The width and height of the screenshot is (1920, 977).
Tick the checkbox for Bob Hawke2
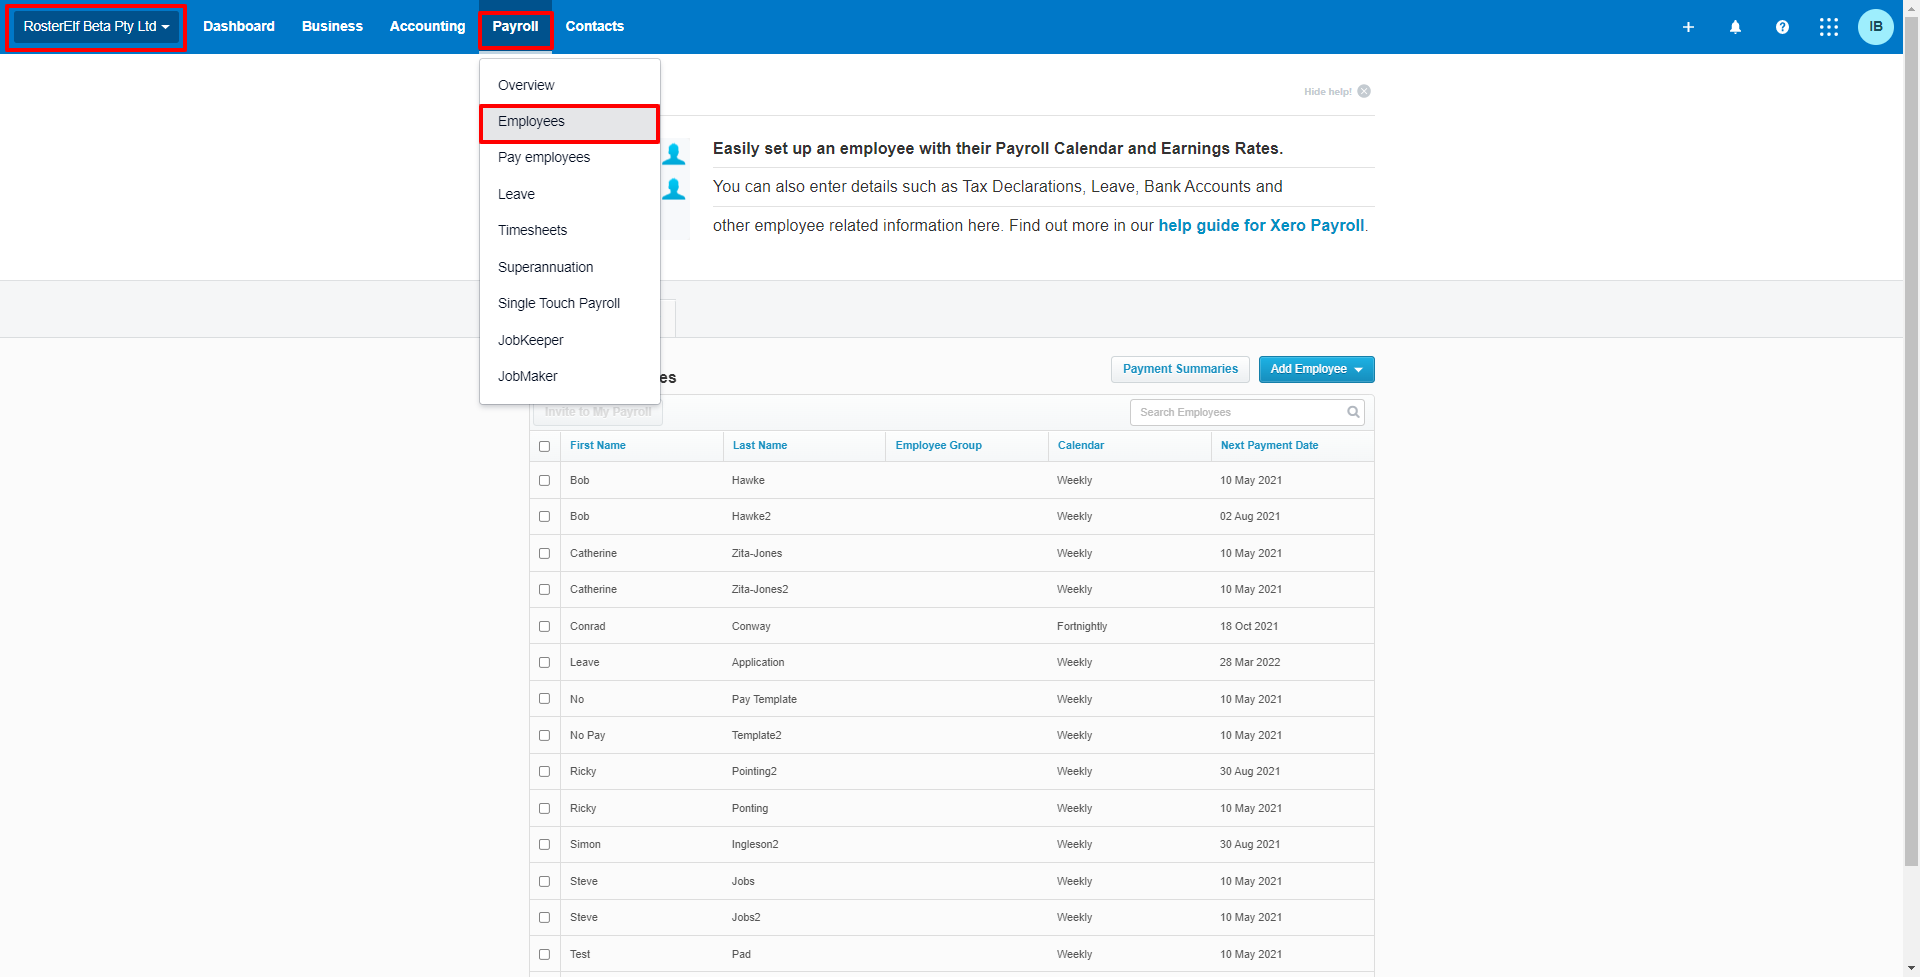coord(544,517)
